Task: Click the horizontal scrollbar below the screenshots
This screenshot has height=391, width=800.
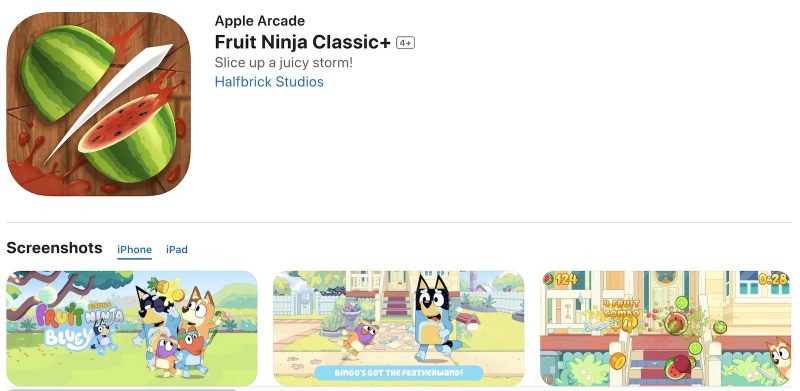Action: click(x=121, y=389)
